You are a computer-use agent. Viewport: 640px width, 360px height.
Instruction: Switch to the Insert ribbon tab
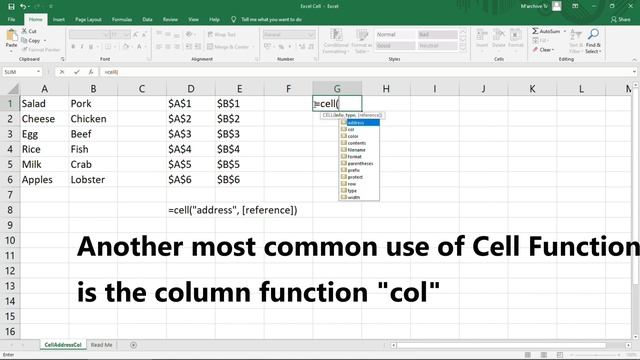pyautogui.click(x=59, y=19)
